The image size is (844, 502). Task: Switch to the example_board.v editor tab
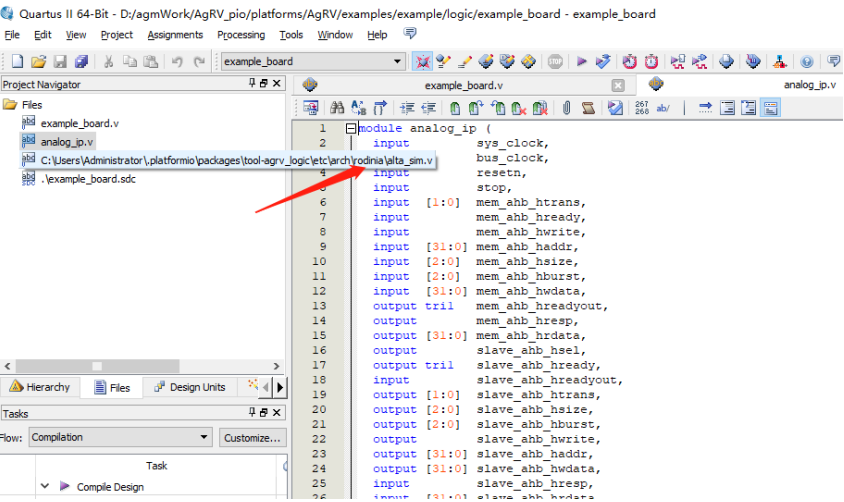pyautogui.click(x=463, y=85)
